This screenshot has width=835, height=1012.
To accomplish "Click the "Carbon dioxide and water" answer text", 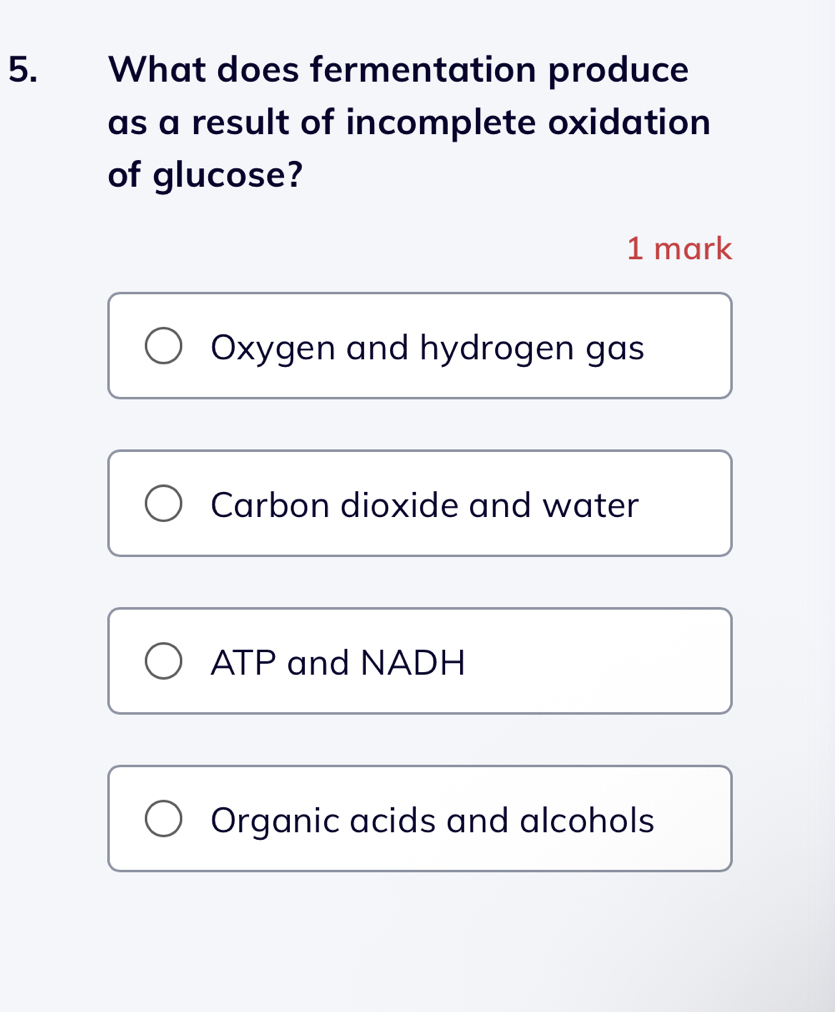I will [x=424, y=505].
